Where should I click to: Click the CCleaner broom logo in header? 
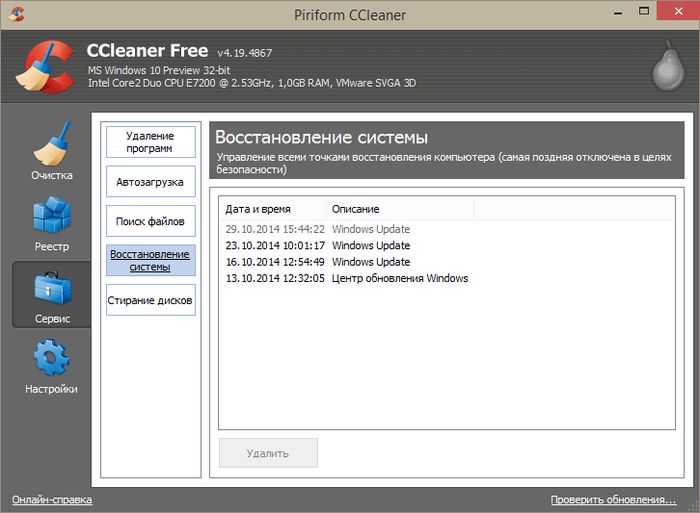pyautogui.click(x=45, y=66)
